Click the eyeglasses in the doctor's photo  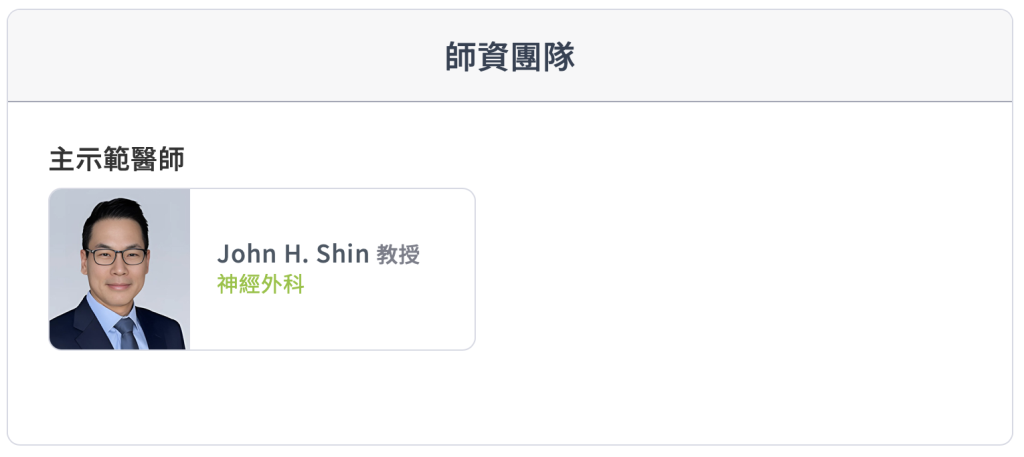pos(116,256)
